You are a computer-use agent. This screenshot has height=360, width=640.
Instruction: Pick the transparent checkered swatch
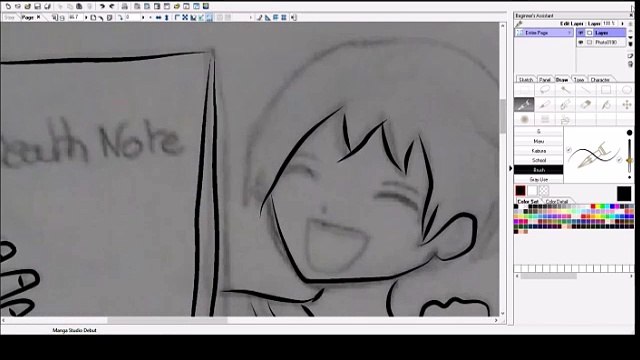click(544, 191)
